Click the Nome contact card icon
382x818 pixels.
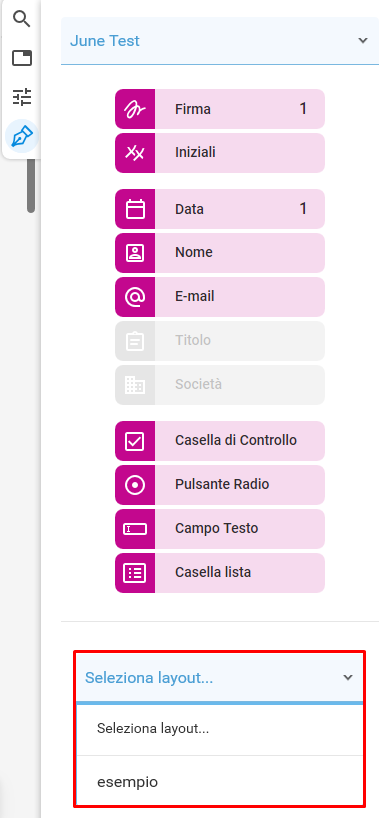135,253
